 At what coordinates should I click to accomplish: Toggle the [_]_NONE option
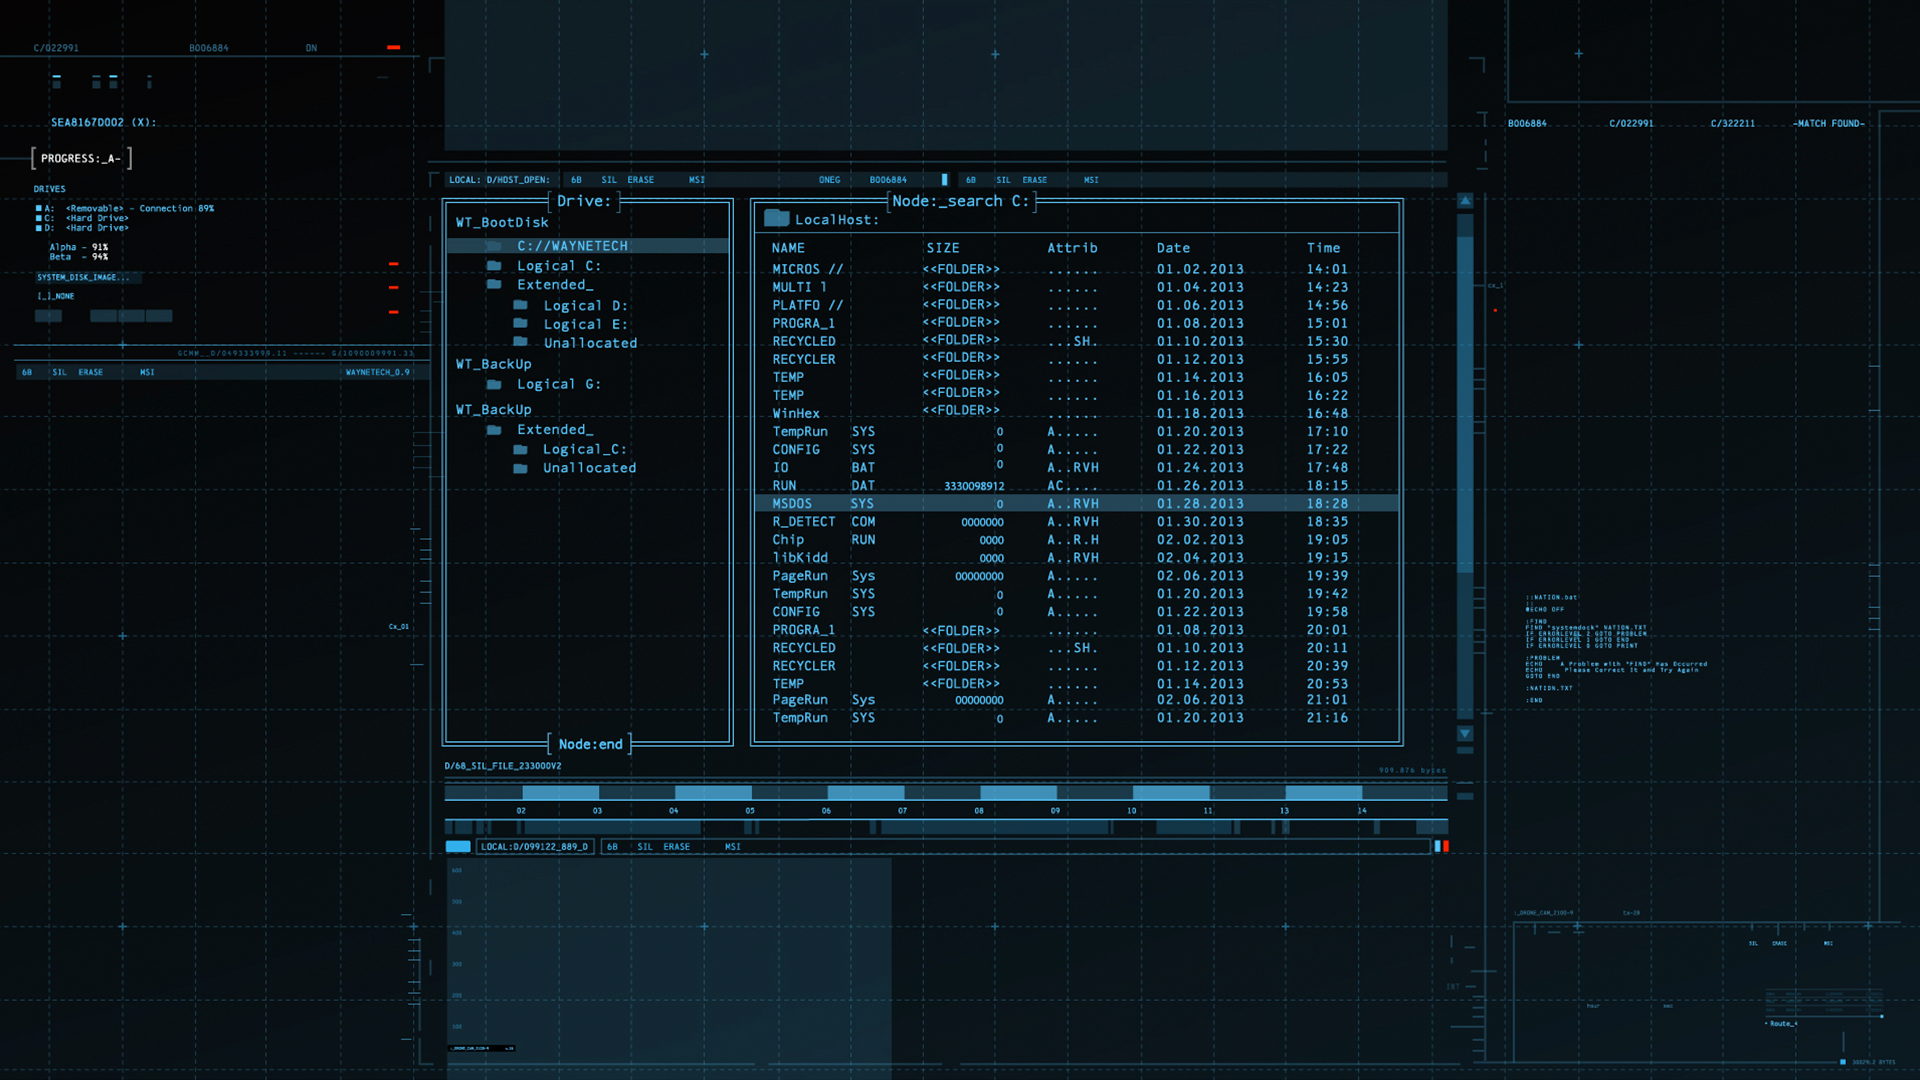pyautogui.click(x=56, y=296)
